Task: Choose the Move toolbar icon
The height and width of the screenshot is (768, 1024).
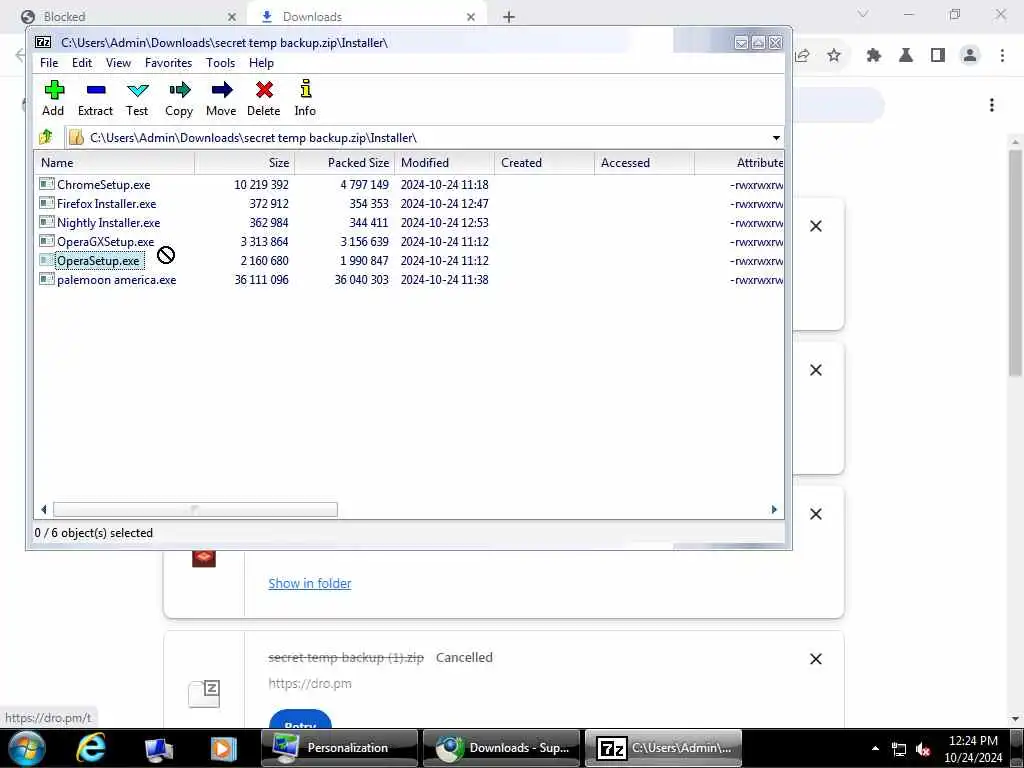Action: tap(221, 89)
